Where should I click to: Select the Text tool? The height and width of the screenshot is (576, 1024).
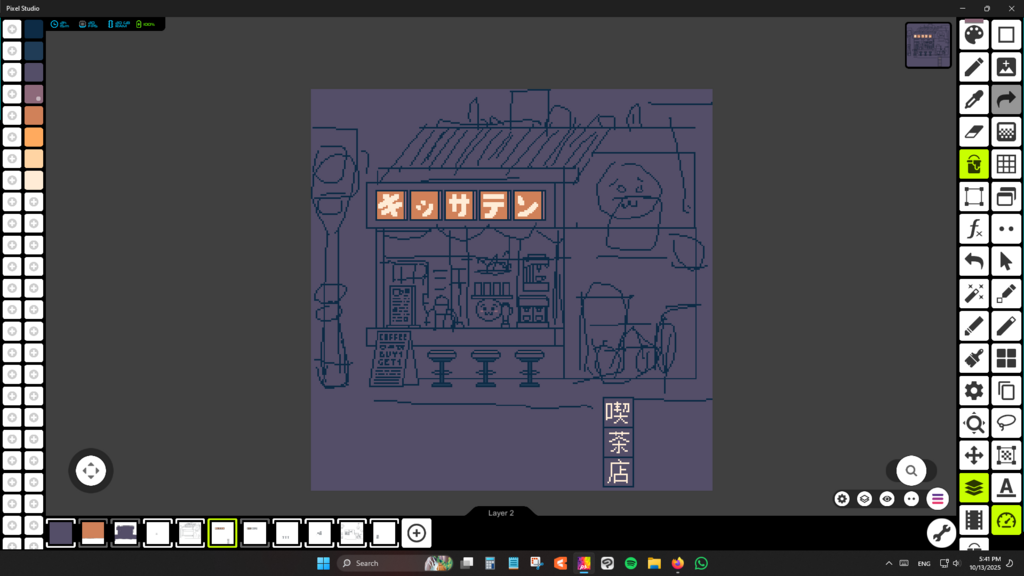click(1006, 487)
